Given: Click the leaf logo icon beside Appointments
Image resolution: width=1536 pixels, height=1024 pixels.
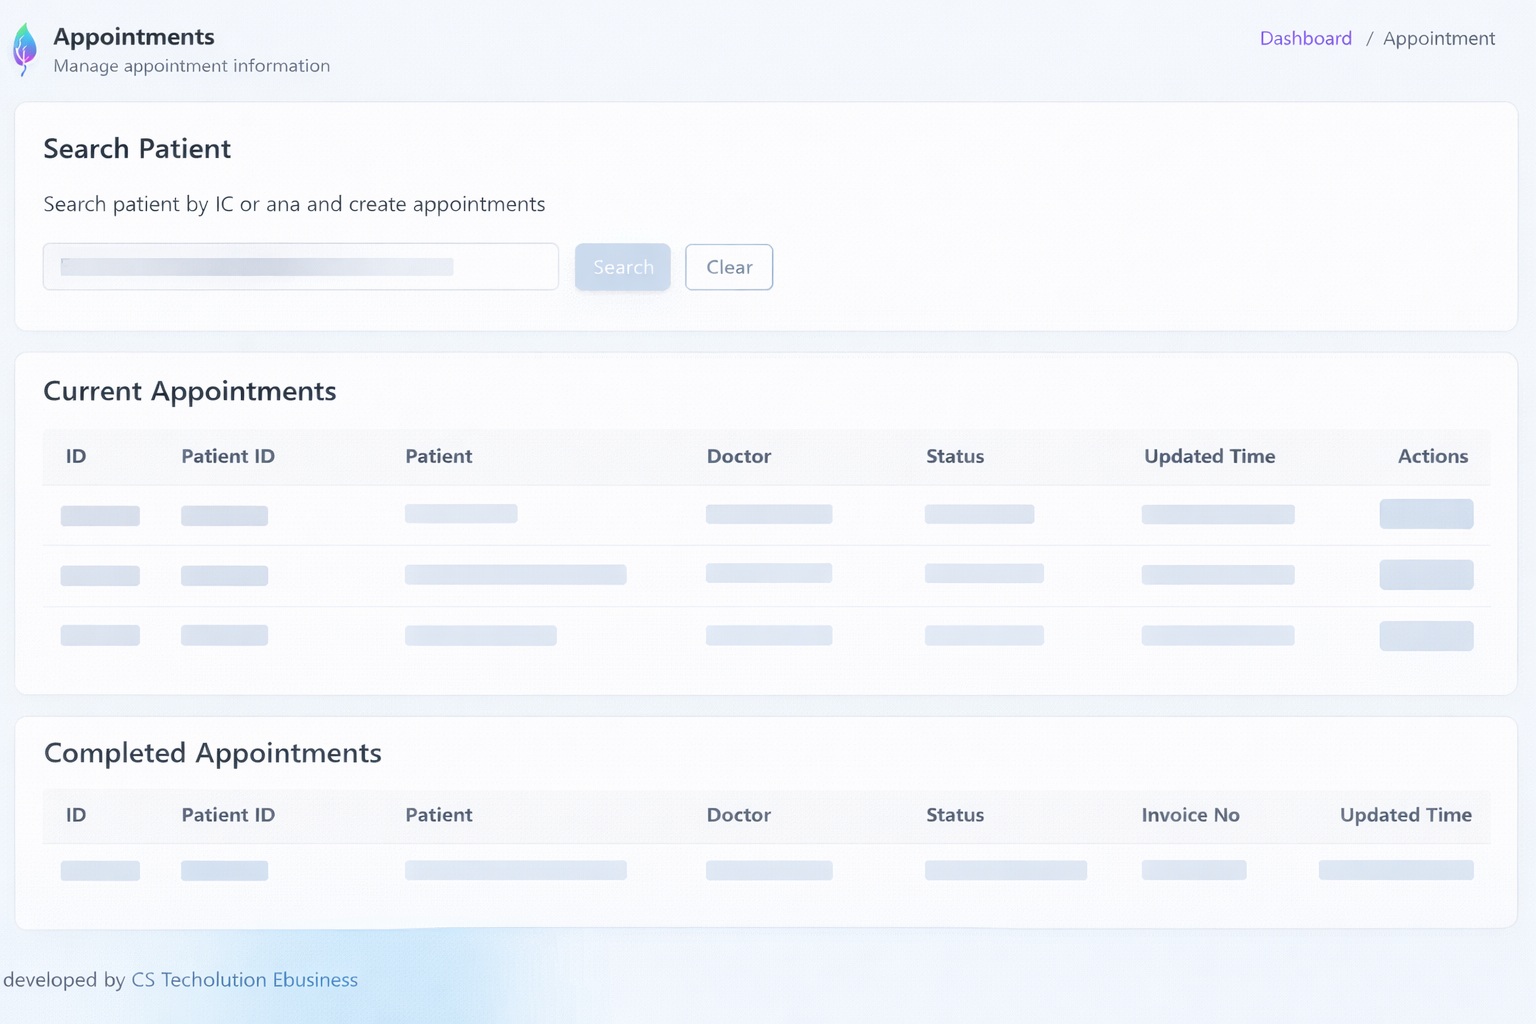Looking at the screenshot, I should pos(25,48).
